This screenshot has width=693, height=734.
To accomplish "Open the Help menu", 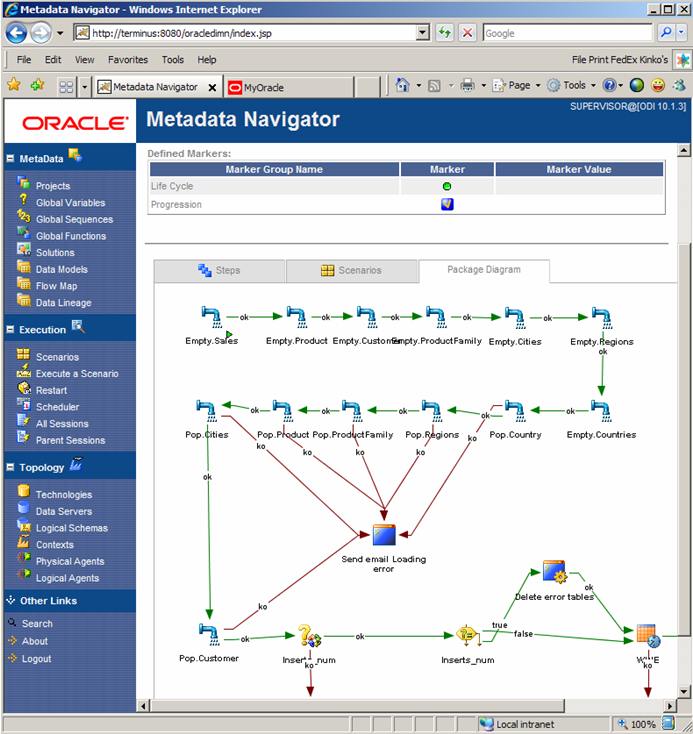I will [x=206, y=59].
